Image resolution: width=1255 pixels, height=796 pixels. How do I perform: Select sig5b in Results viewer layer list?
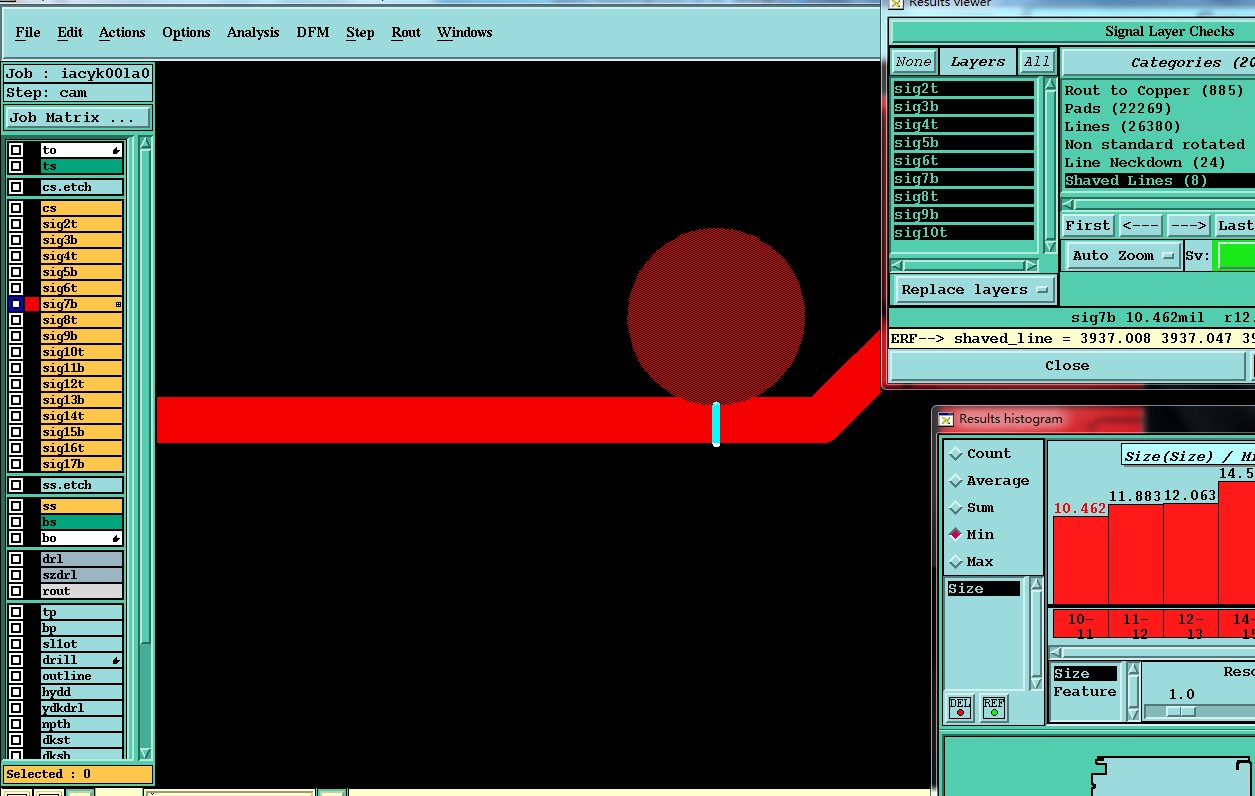tap(964, 142)
